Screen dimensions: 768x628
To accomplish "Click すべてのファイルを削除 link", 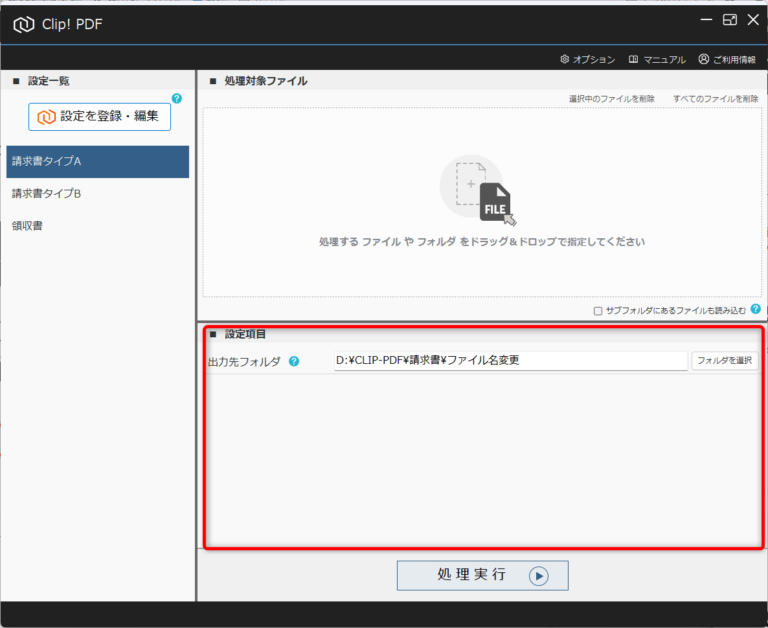I will (x=716, y=98).
